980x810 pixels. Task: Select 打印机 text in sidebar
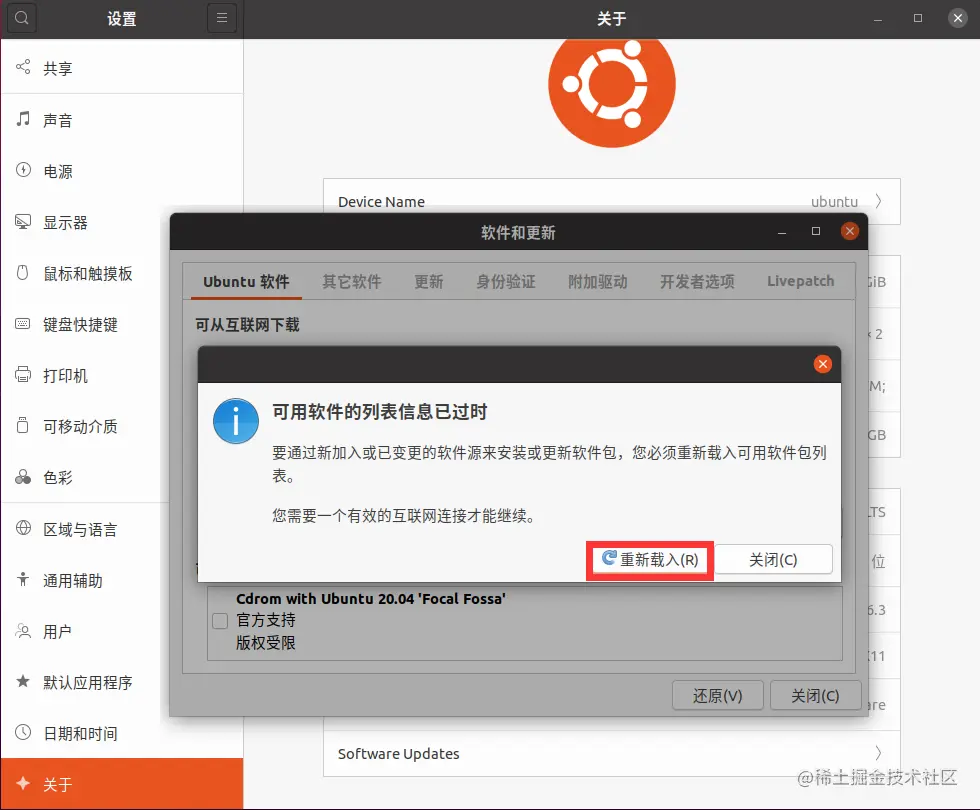pos(65,376)
